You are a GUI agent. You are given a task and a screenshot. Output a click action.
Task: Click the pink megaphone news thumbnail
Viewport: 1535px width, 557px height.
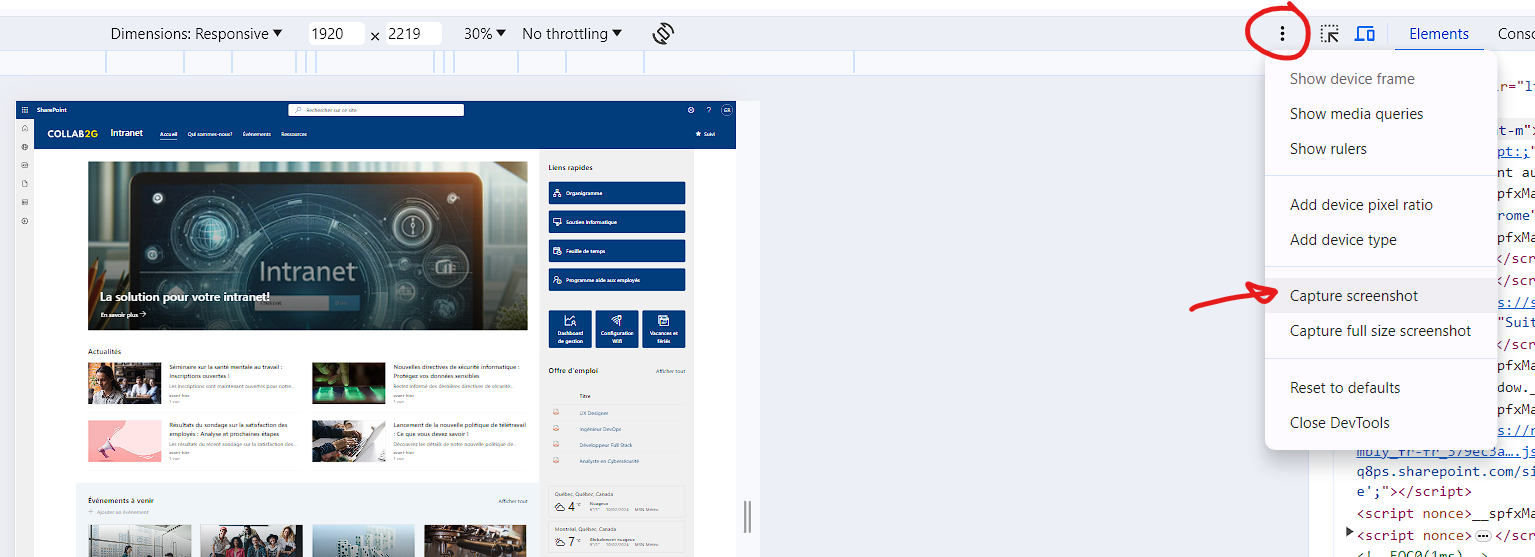124,441
